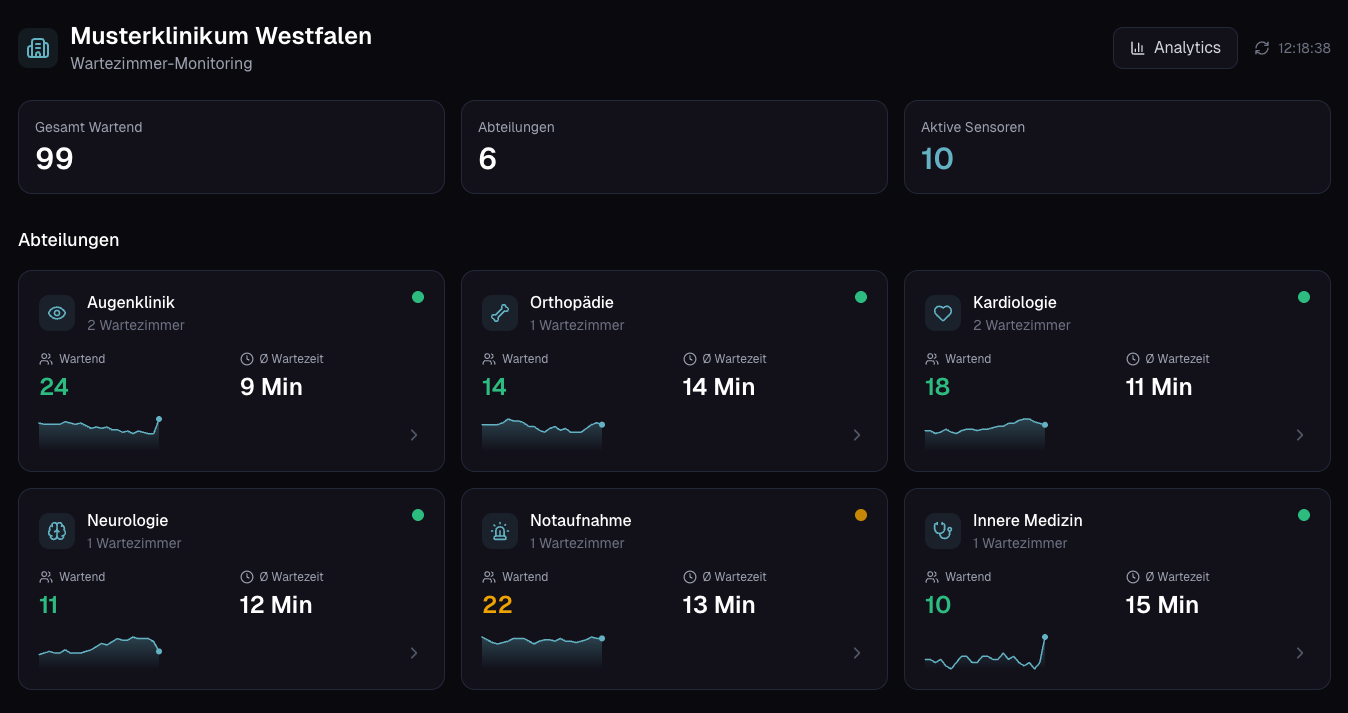Image resolution: width=1348 pixels, height=713 pixels.
Task: Toggle the green status dot on Innere Medizin
Action: point(1304,515)
